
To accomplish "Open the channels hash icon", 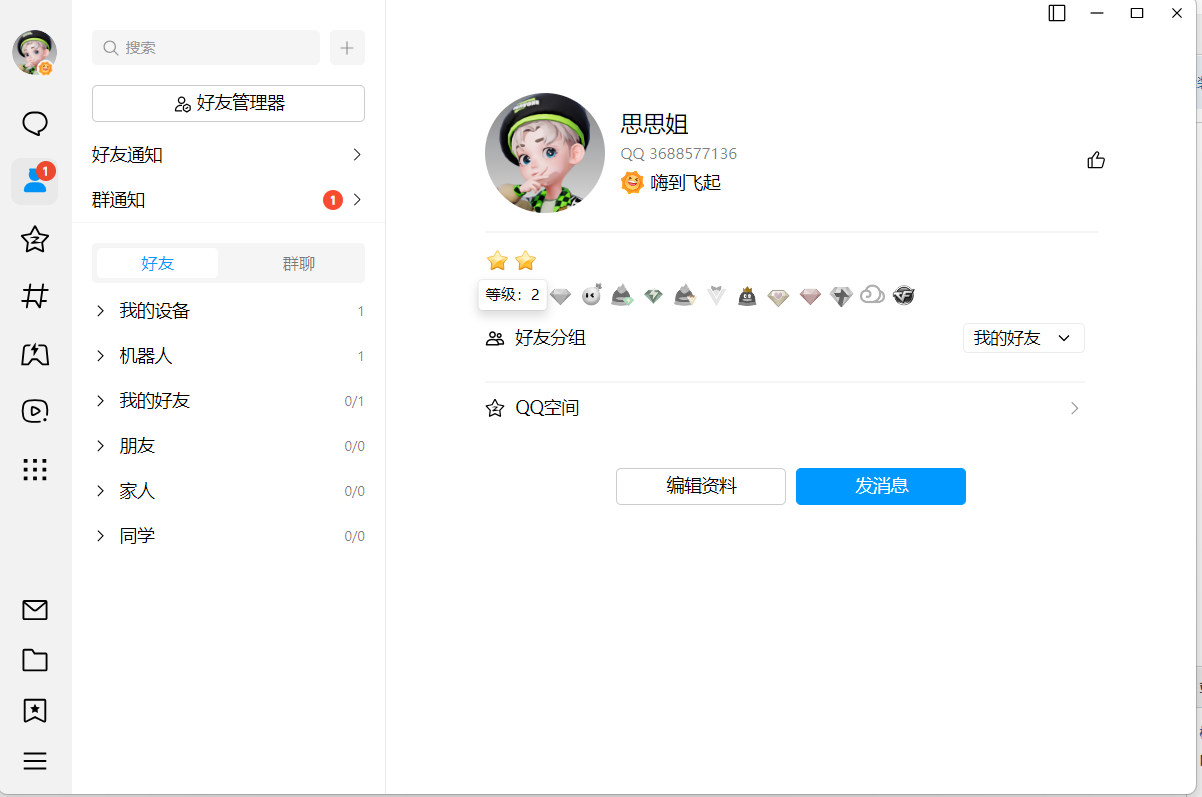I will tap(35, 296).
